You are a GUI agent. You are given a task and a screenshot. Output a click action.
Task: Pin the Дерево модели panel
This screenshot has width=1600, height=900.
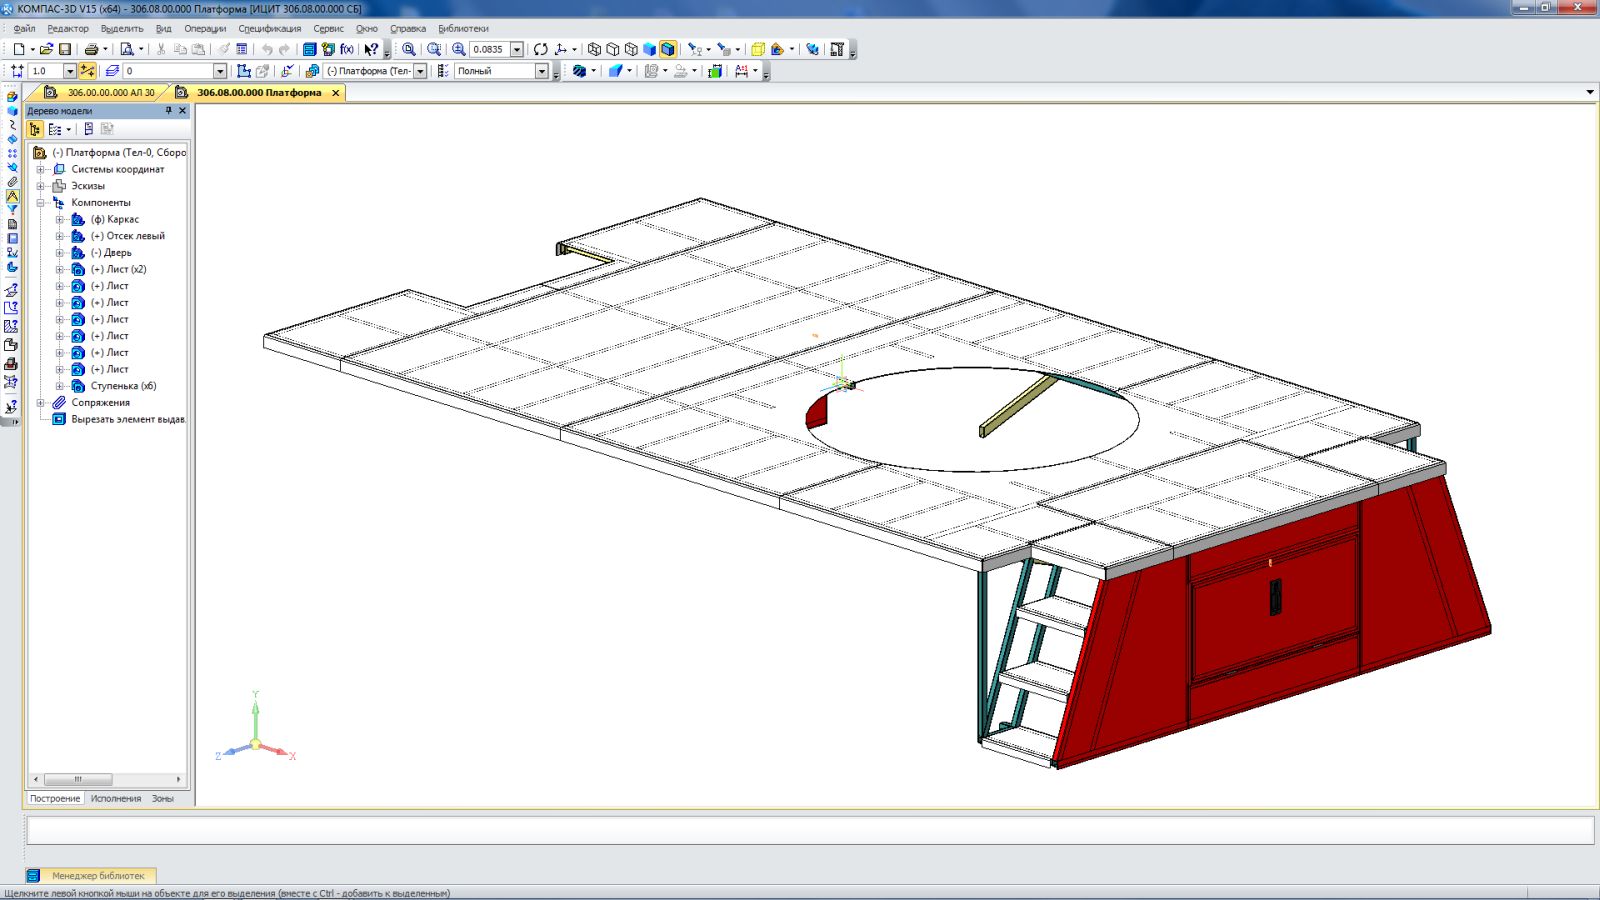coord(168,111)
